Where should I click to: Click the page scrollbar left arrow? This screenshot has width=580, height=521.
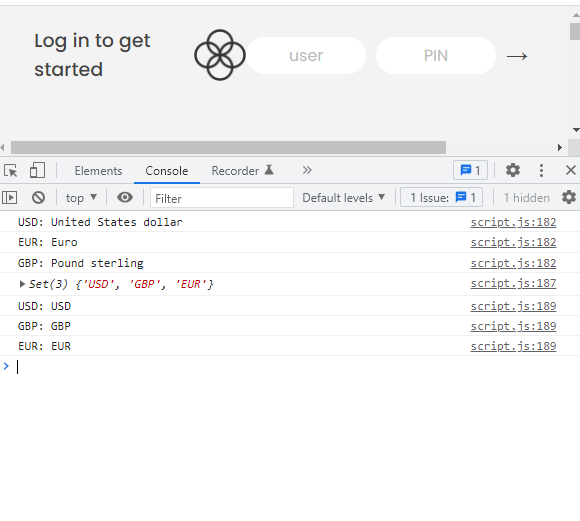pos(3,147)
